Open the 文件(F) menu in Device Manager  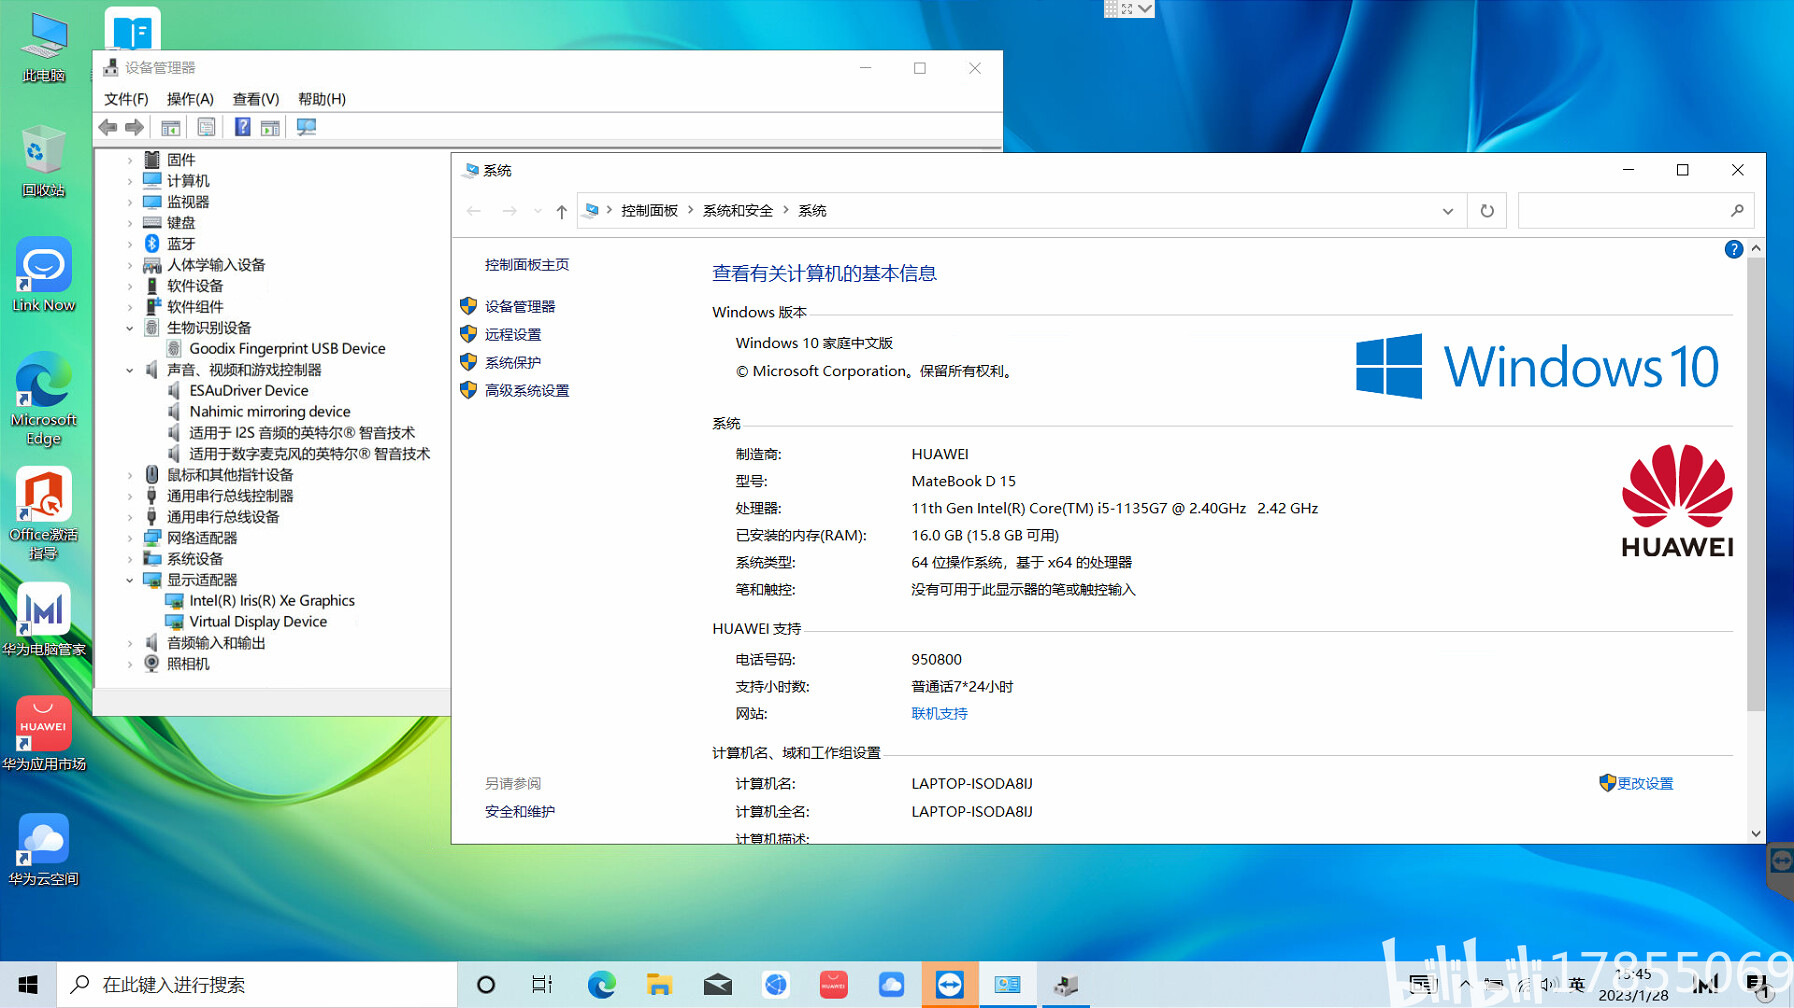click(x=126, y=99)
